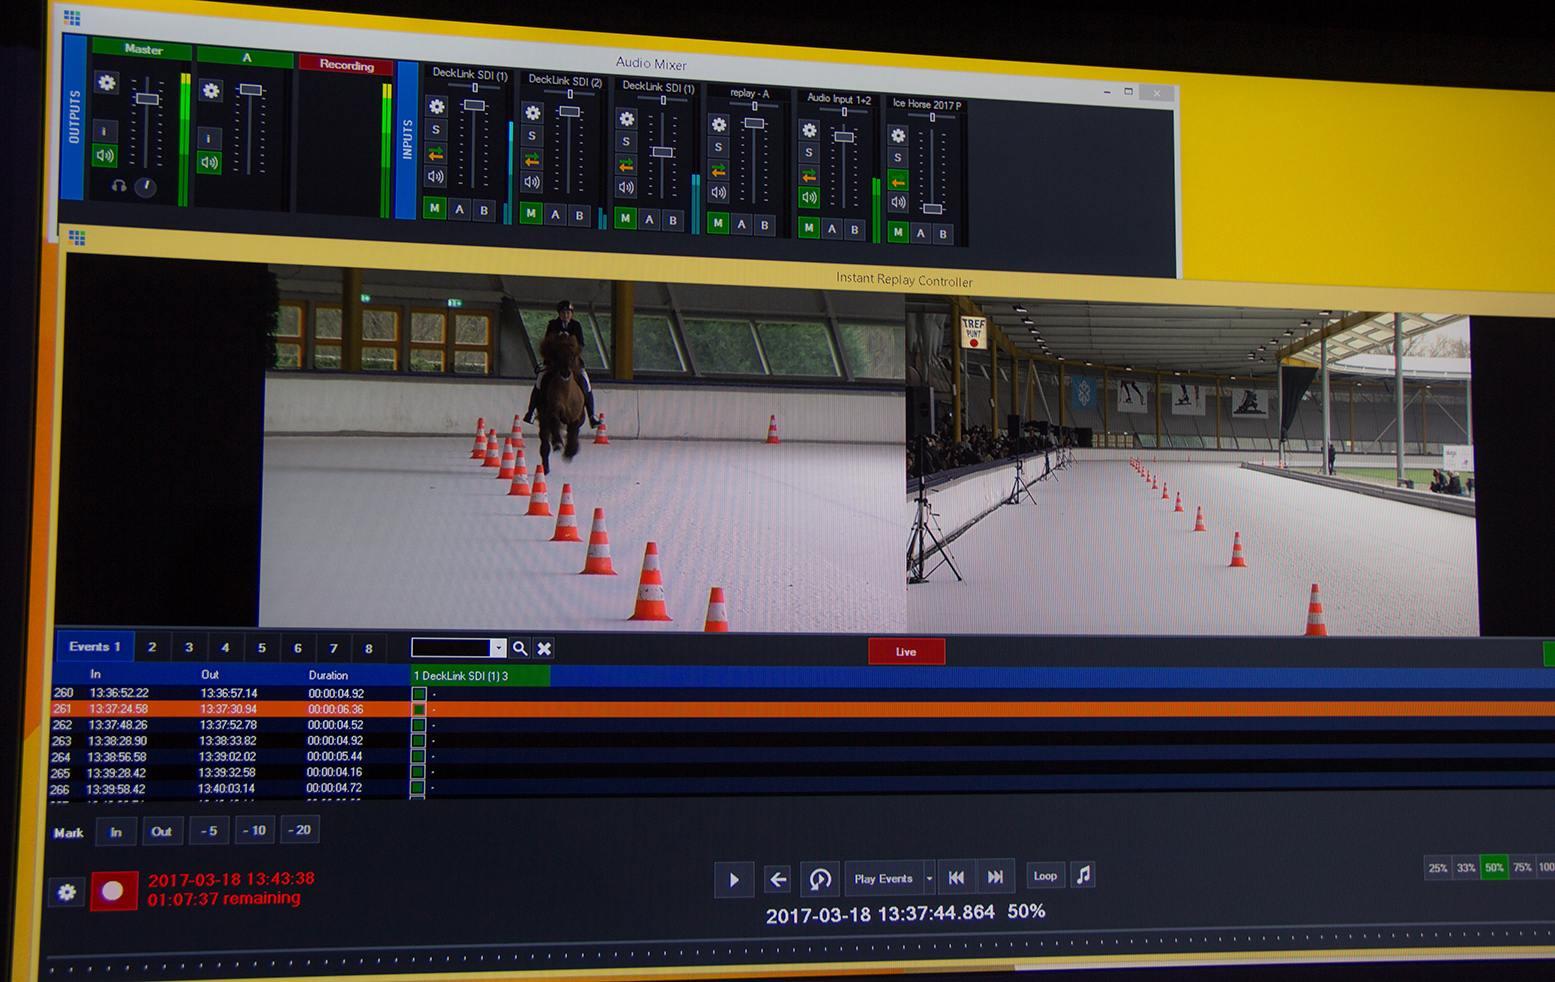Image resolution: width=1555 pixels, height=982 pixels.
Task: Solo the replay - A input
Action: [718, 147]
